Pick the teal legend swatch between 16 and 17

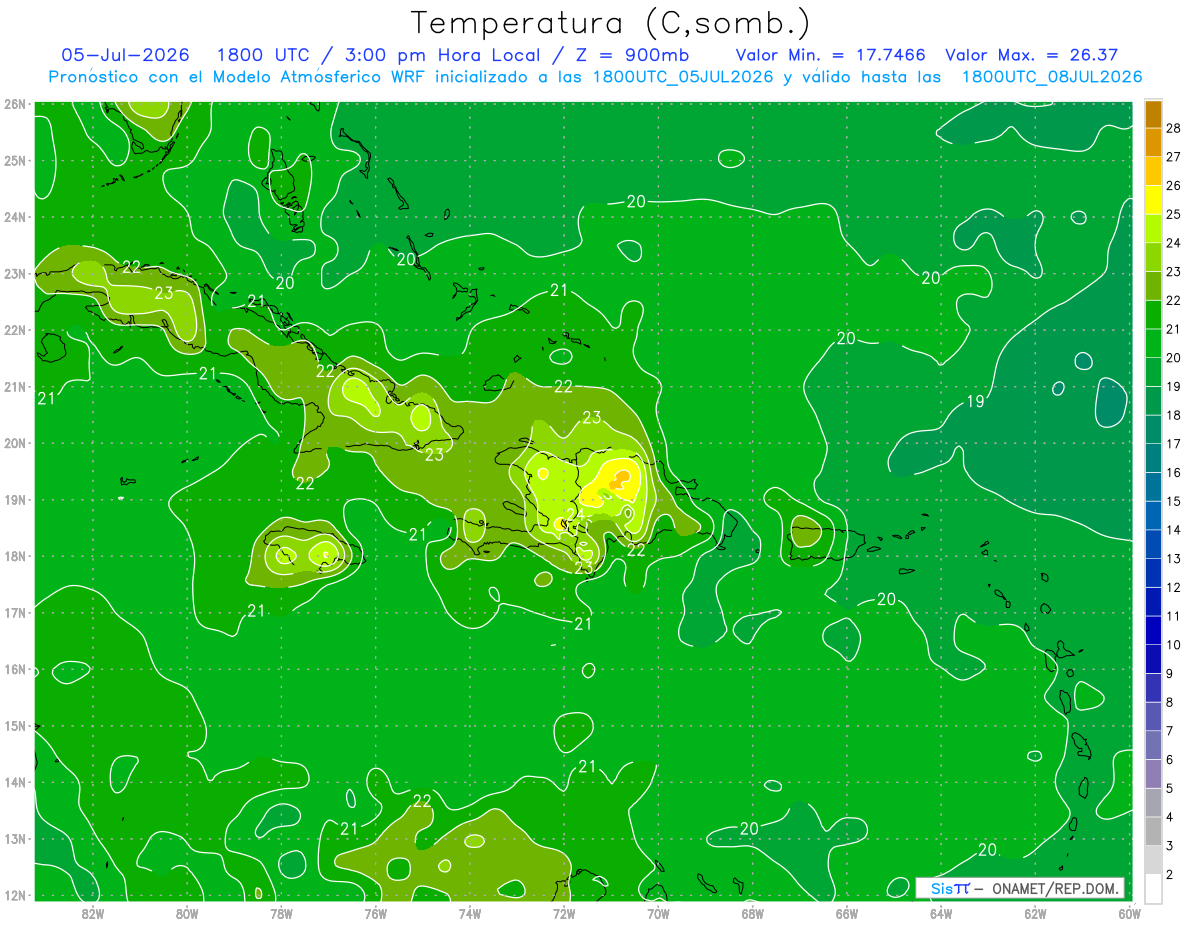click(x=1153, y=458)
